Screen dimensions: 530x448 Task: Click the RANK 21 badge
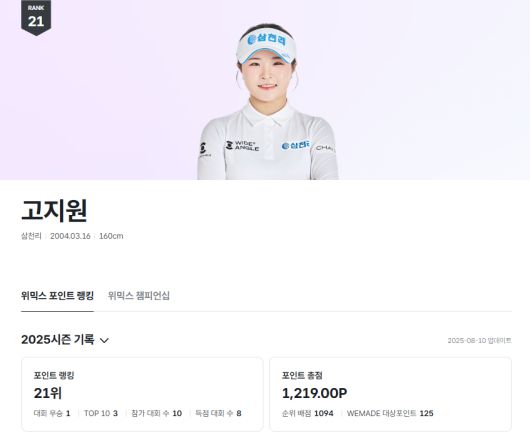click(36, 17)
